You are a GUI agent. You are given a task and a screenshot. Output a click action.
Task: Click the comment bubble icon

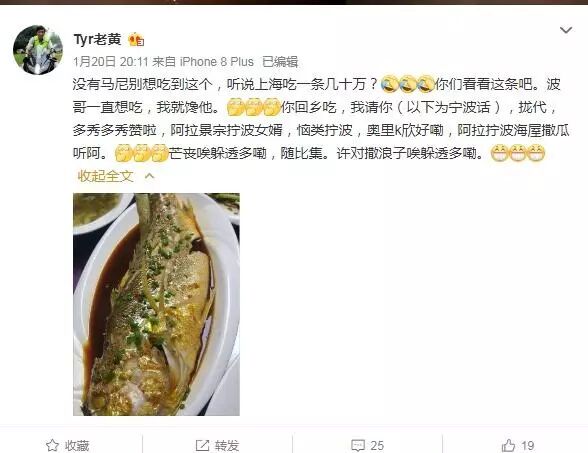[x=358, y=446]
